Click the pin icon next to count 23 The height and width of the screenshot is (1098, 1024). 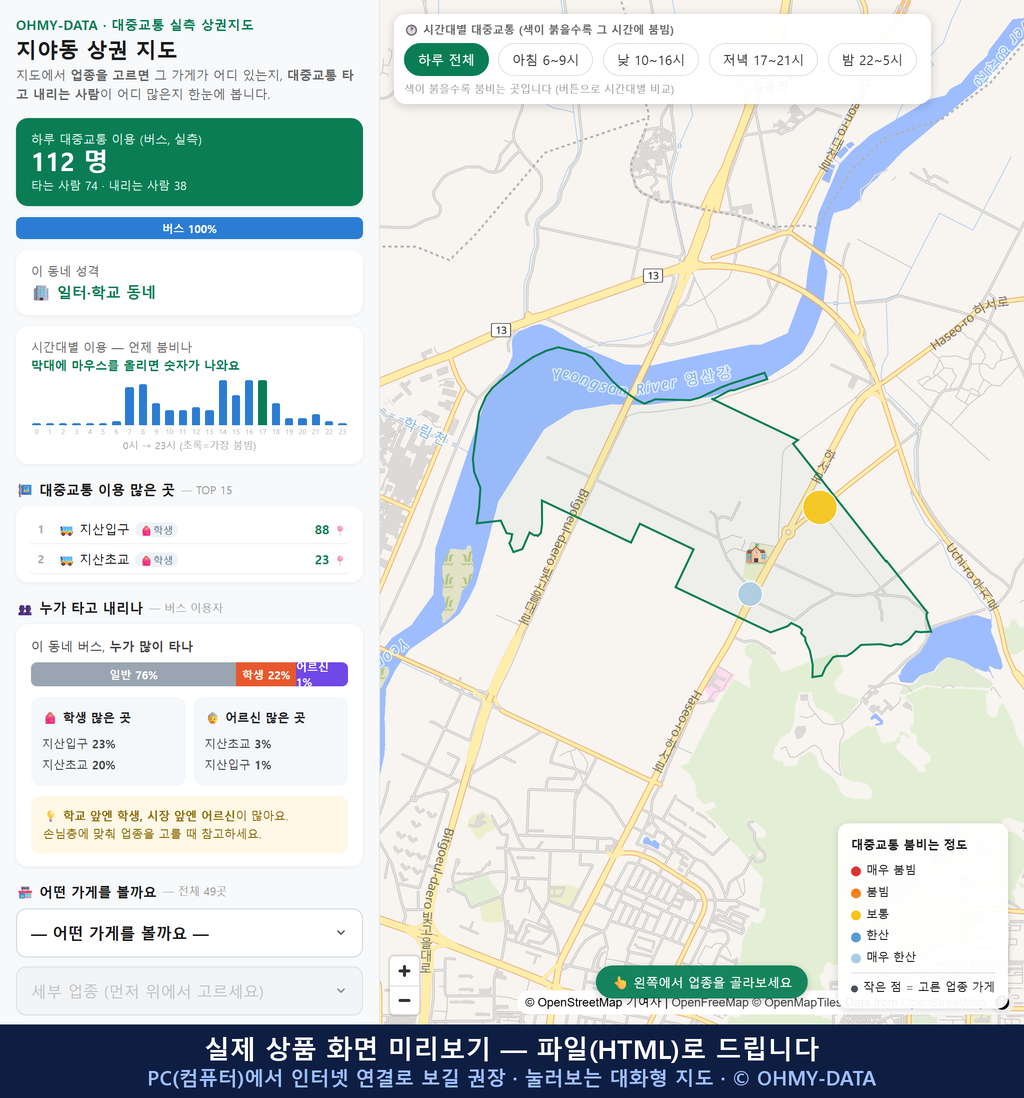coord(340,560)
